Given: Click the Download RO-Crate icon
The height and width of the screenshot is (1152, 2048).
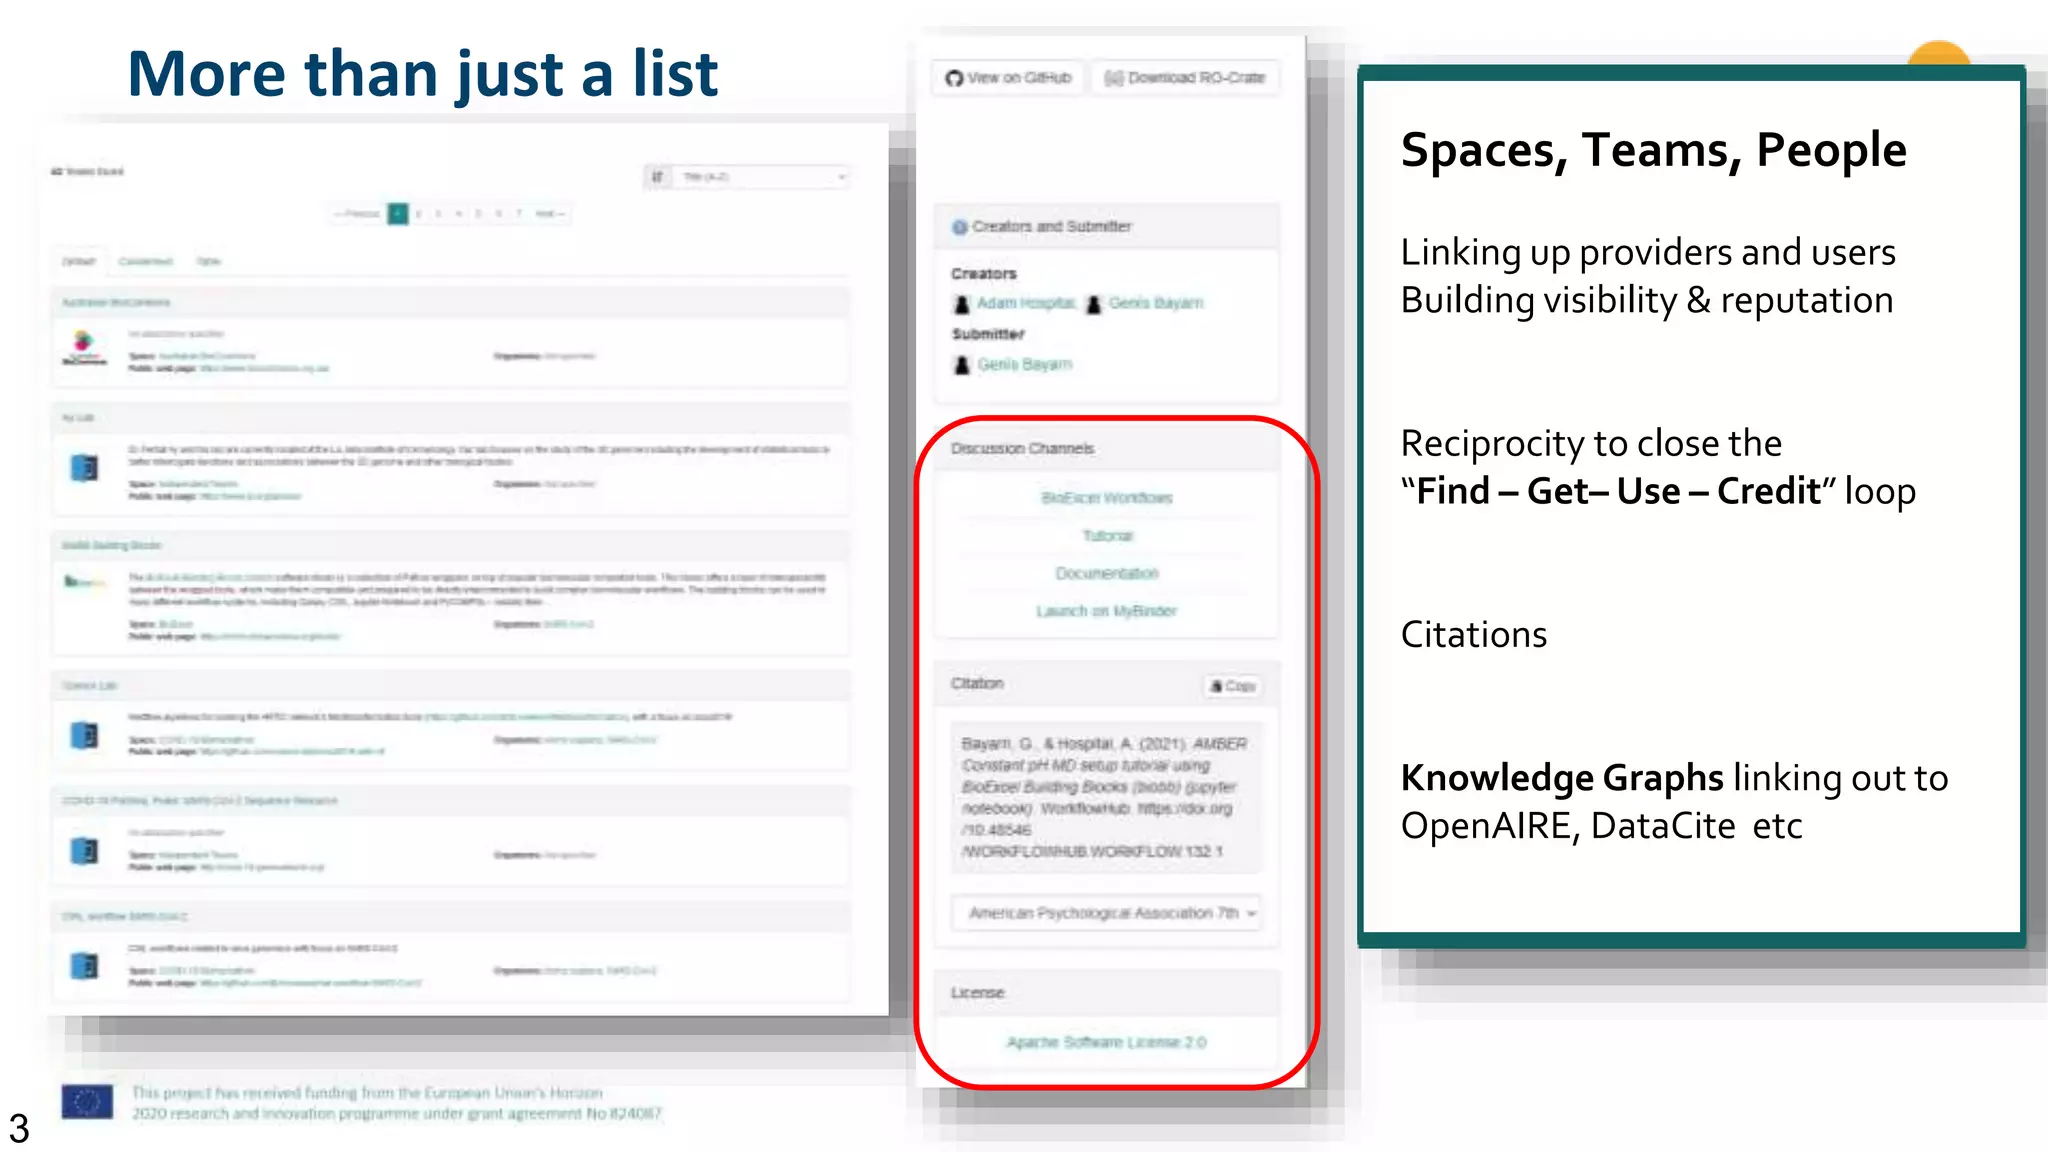Looking at the screenshot, I should (x=1113, y=78).
